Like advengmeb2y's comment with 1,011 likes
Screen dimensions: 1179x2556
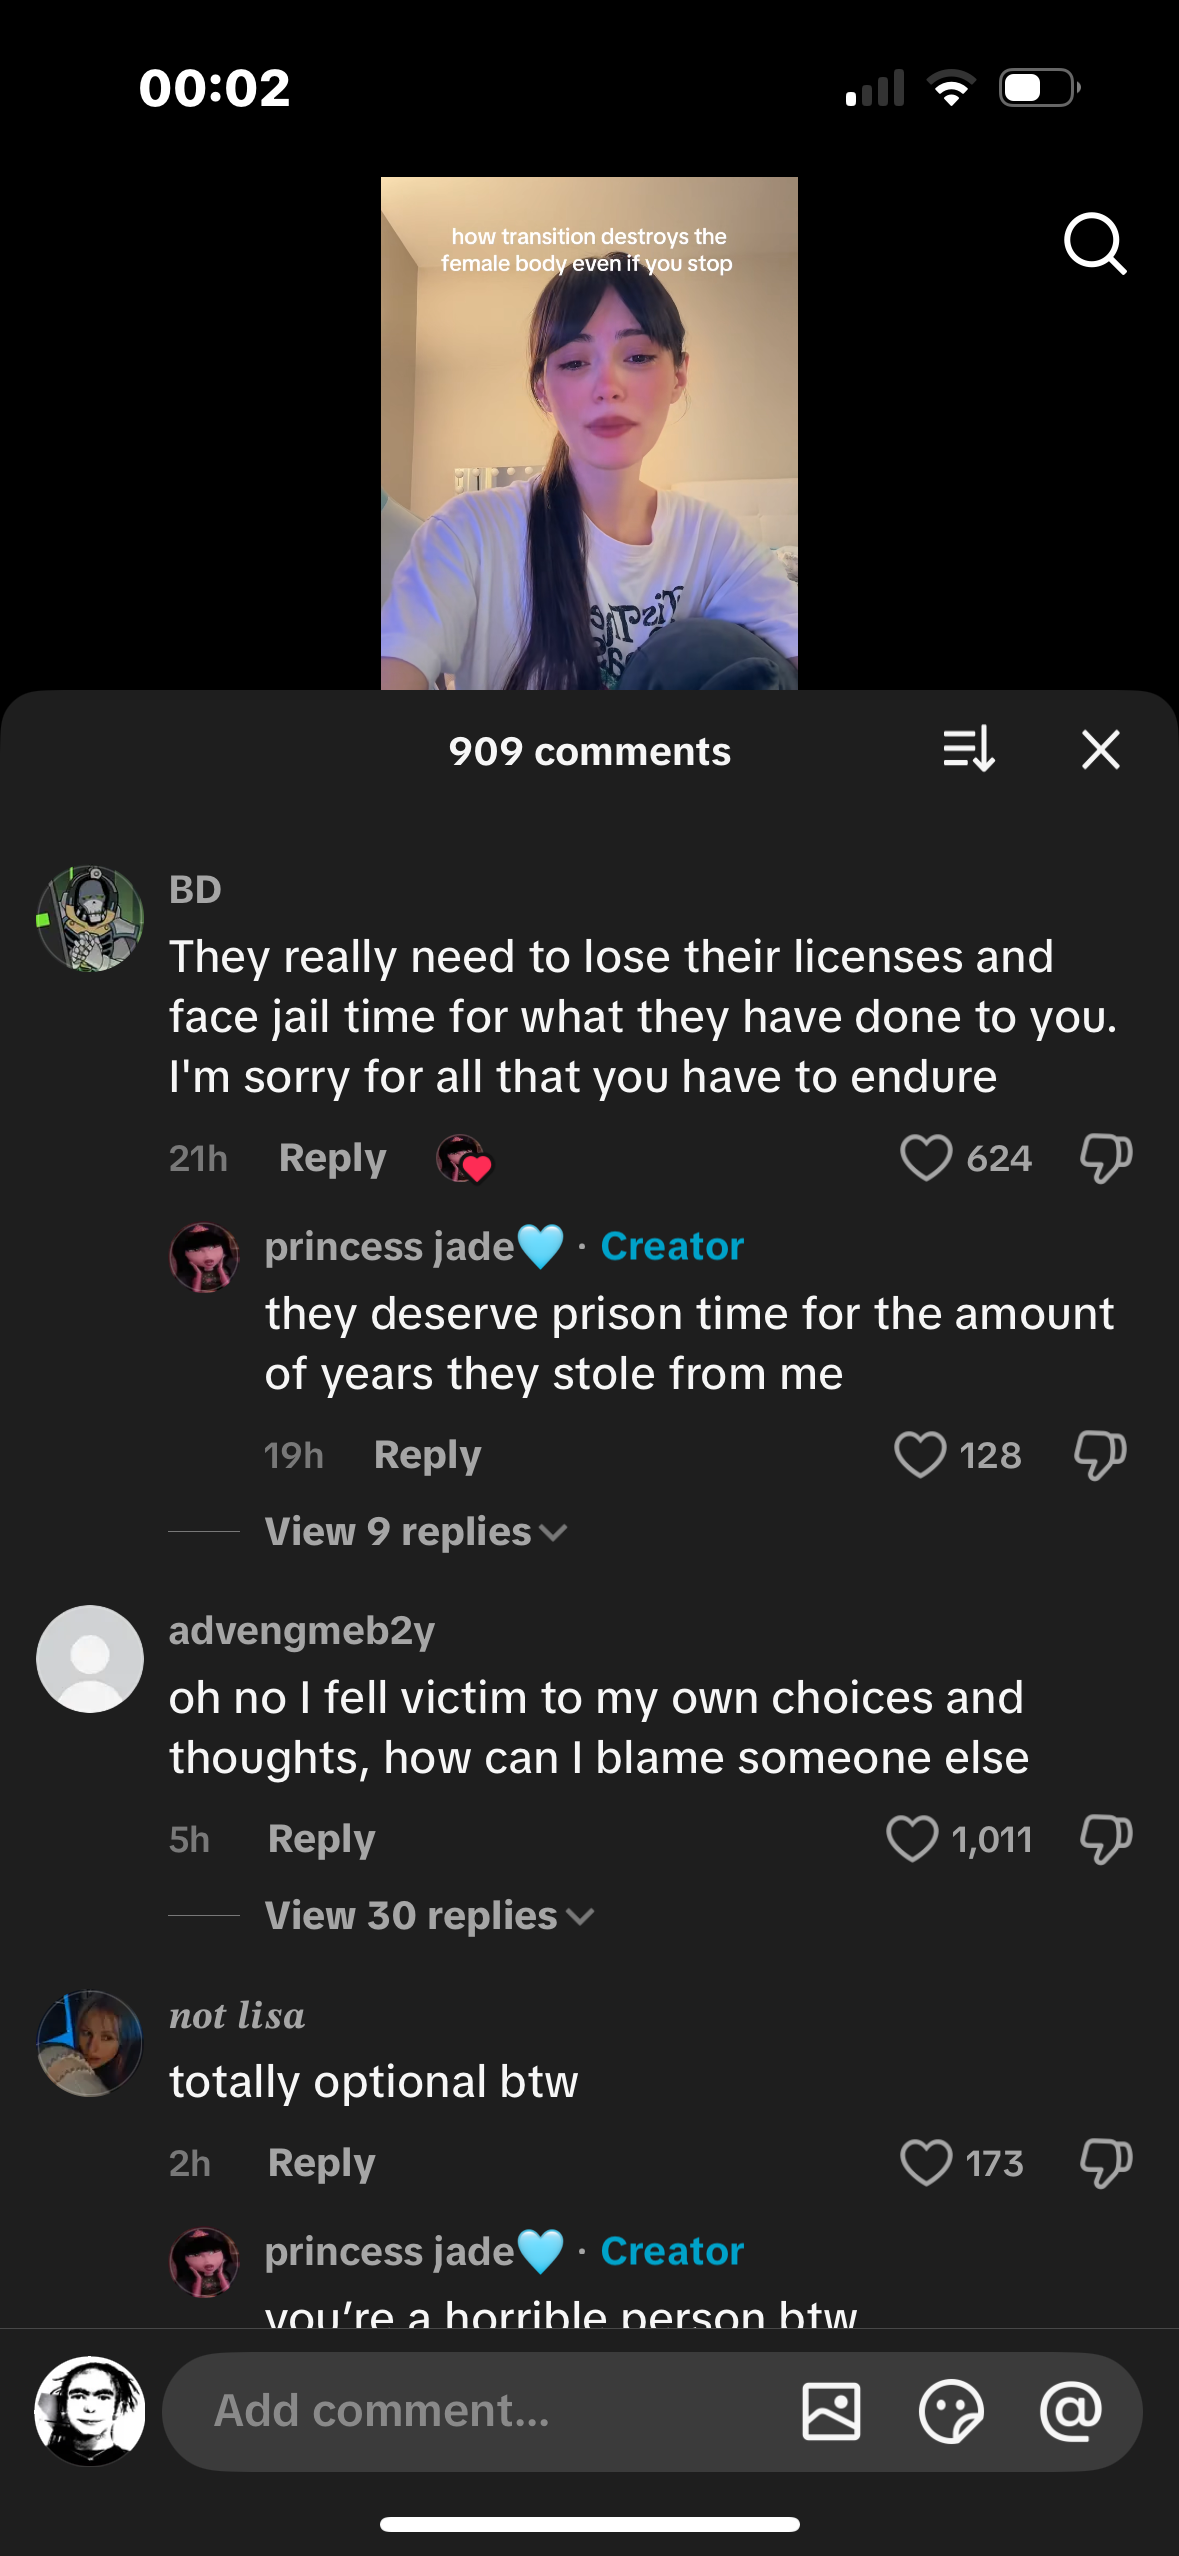[x=912, y=1838]
